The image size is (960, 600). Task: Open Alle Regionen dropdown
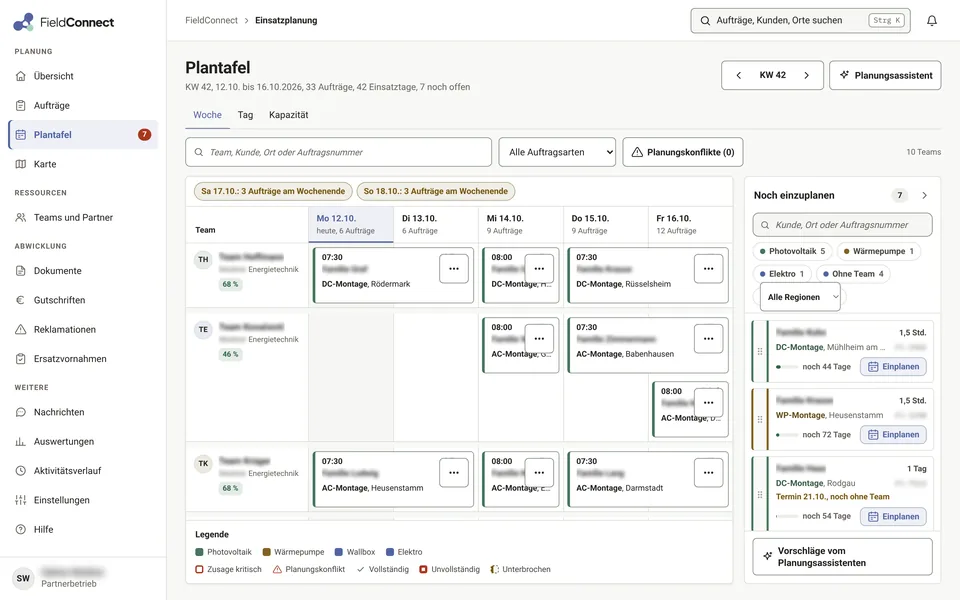click(800, 297)
